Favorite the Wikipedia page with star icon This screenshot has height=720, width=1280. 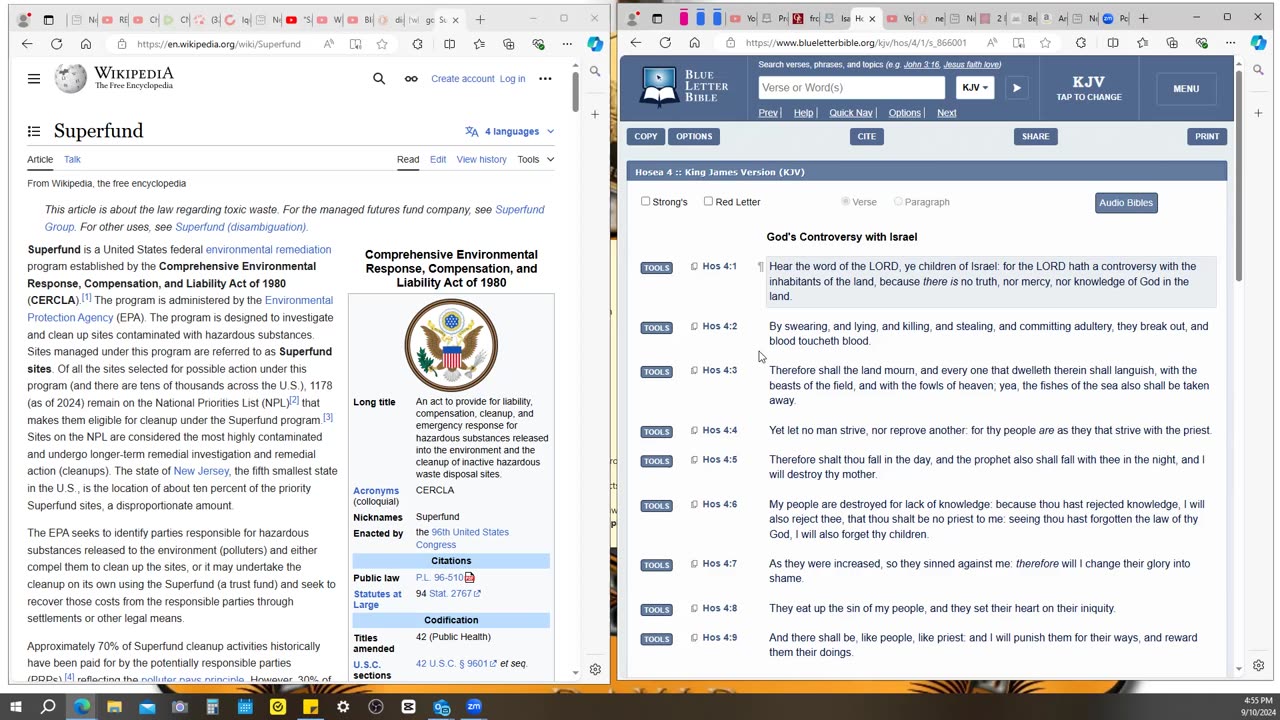point(382,44)
